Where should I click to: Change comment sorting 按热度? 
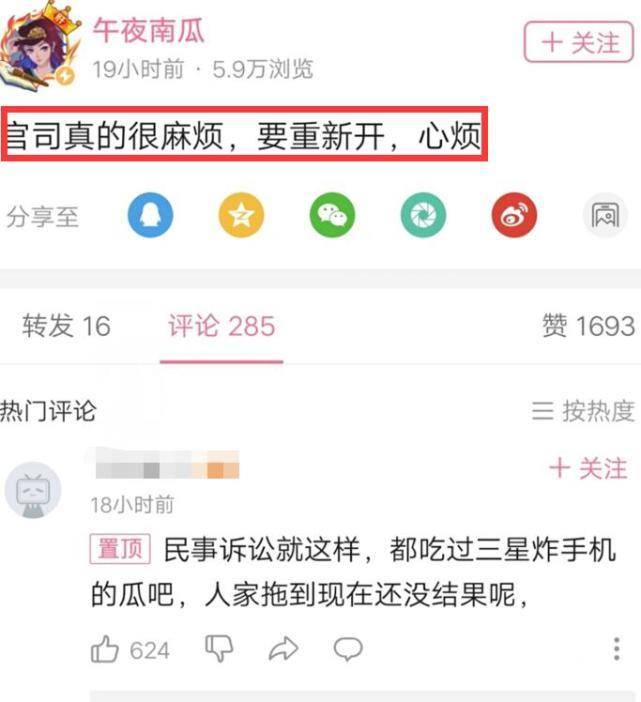pos(583,411)
